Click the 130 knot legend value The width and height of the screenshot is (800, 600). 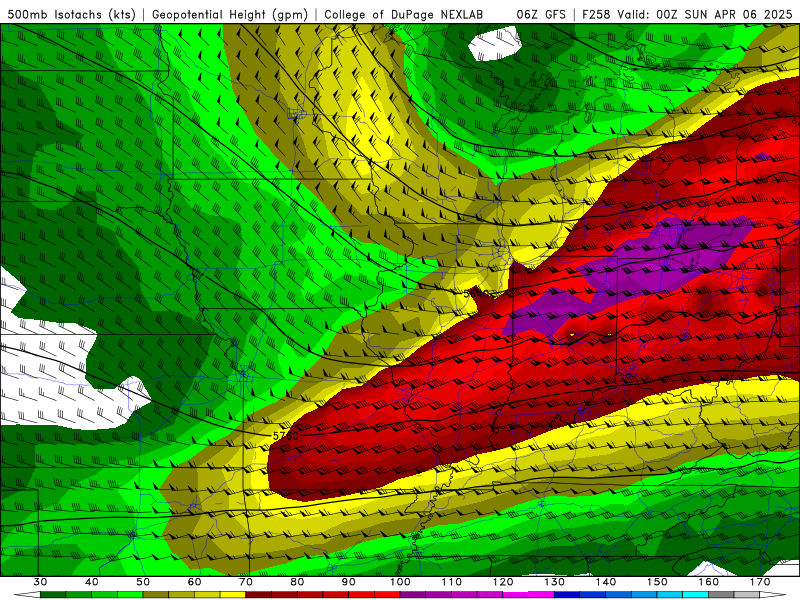(555, 582)
